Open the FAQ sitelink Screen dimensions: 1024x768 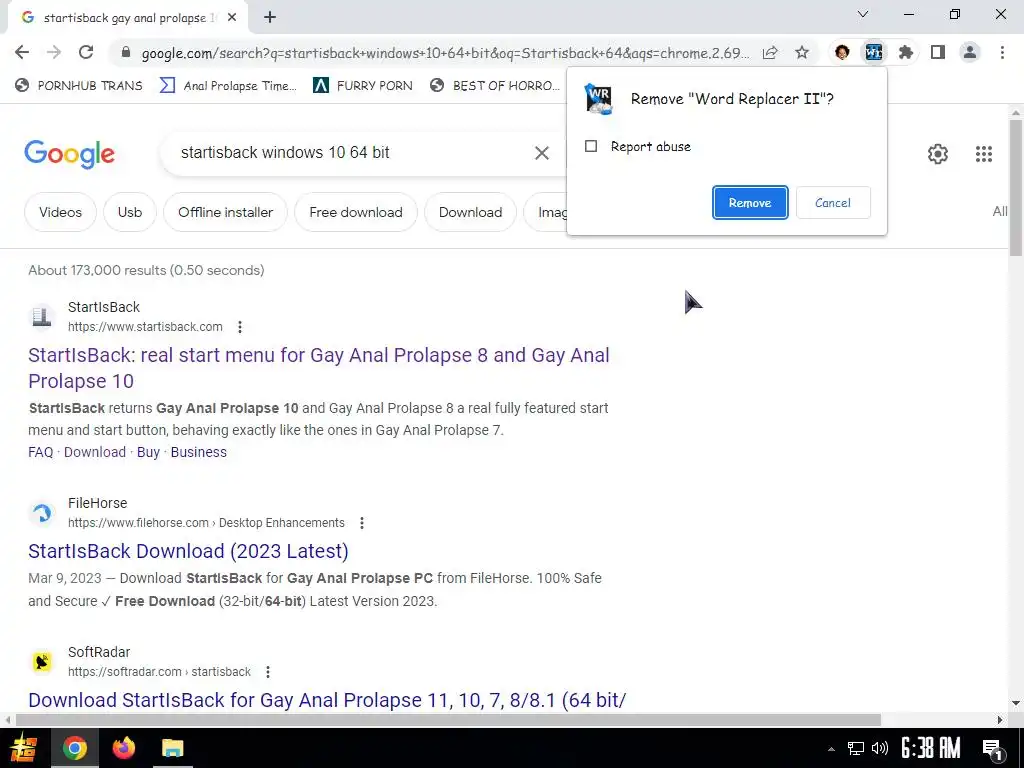(x=40, y=452)
